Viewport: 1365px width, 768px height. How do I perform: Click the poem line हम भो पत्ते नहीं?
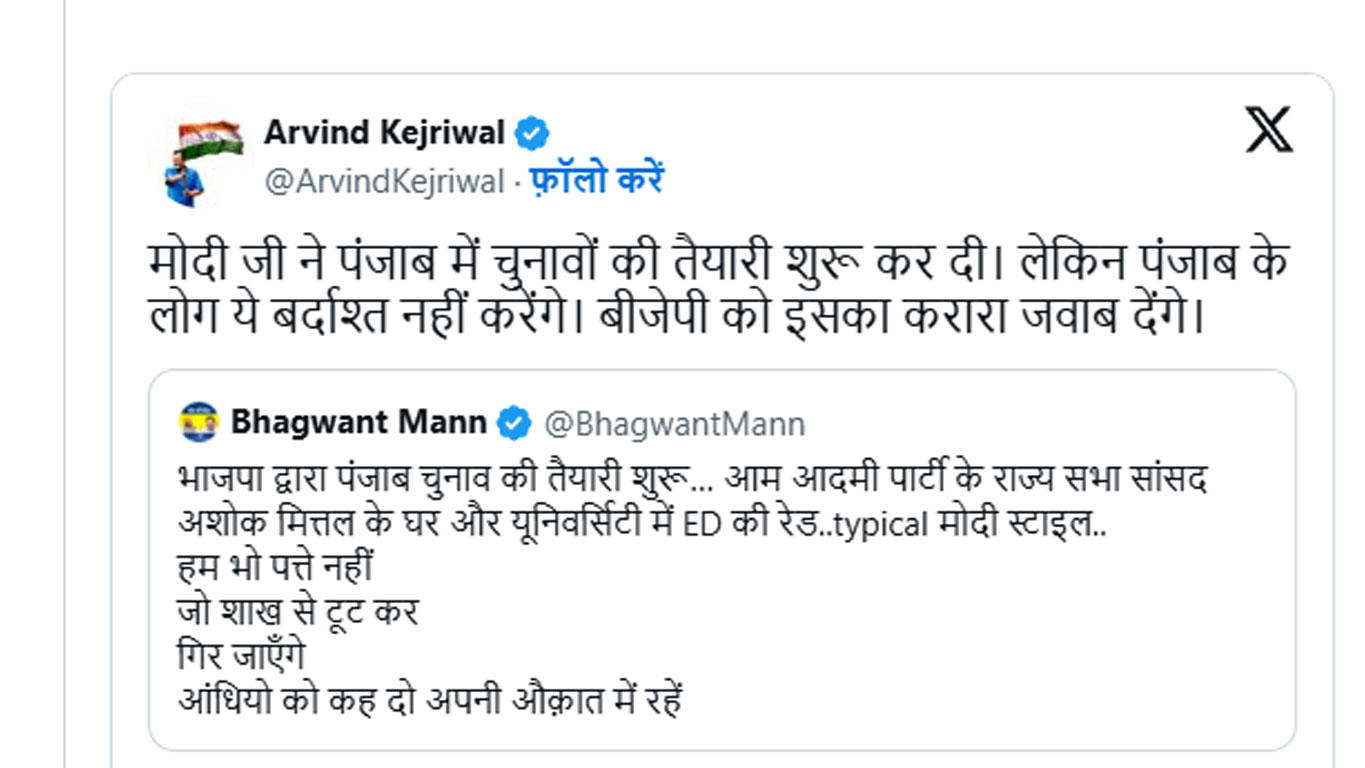(275, 568)
